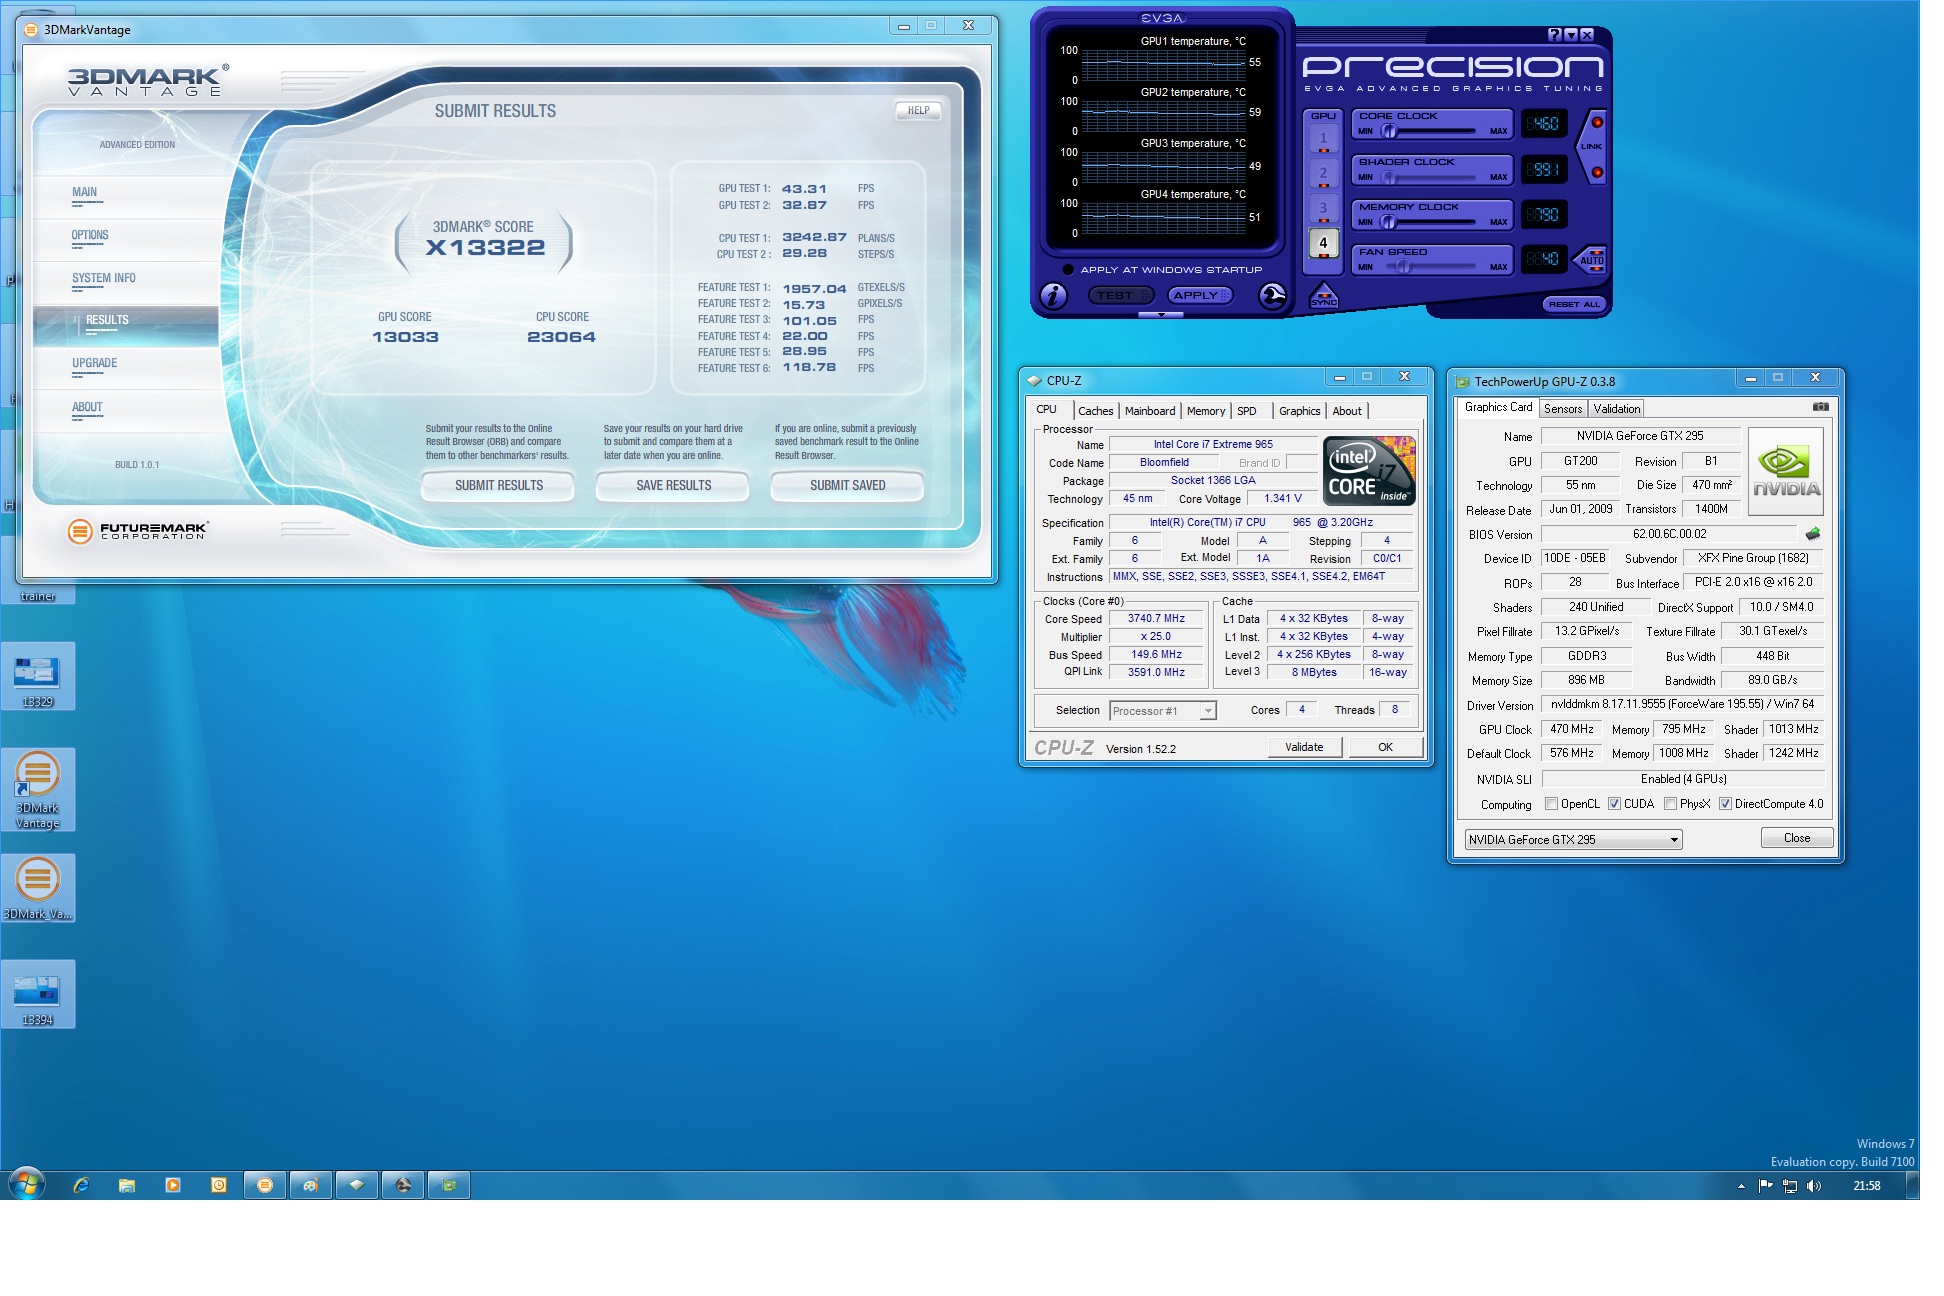Screen dimensions: 1944x1296
Task: Select GPU 2 in Precision
Action: click(1323, 173)
